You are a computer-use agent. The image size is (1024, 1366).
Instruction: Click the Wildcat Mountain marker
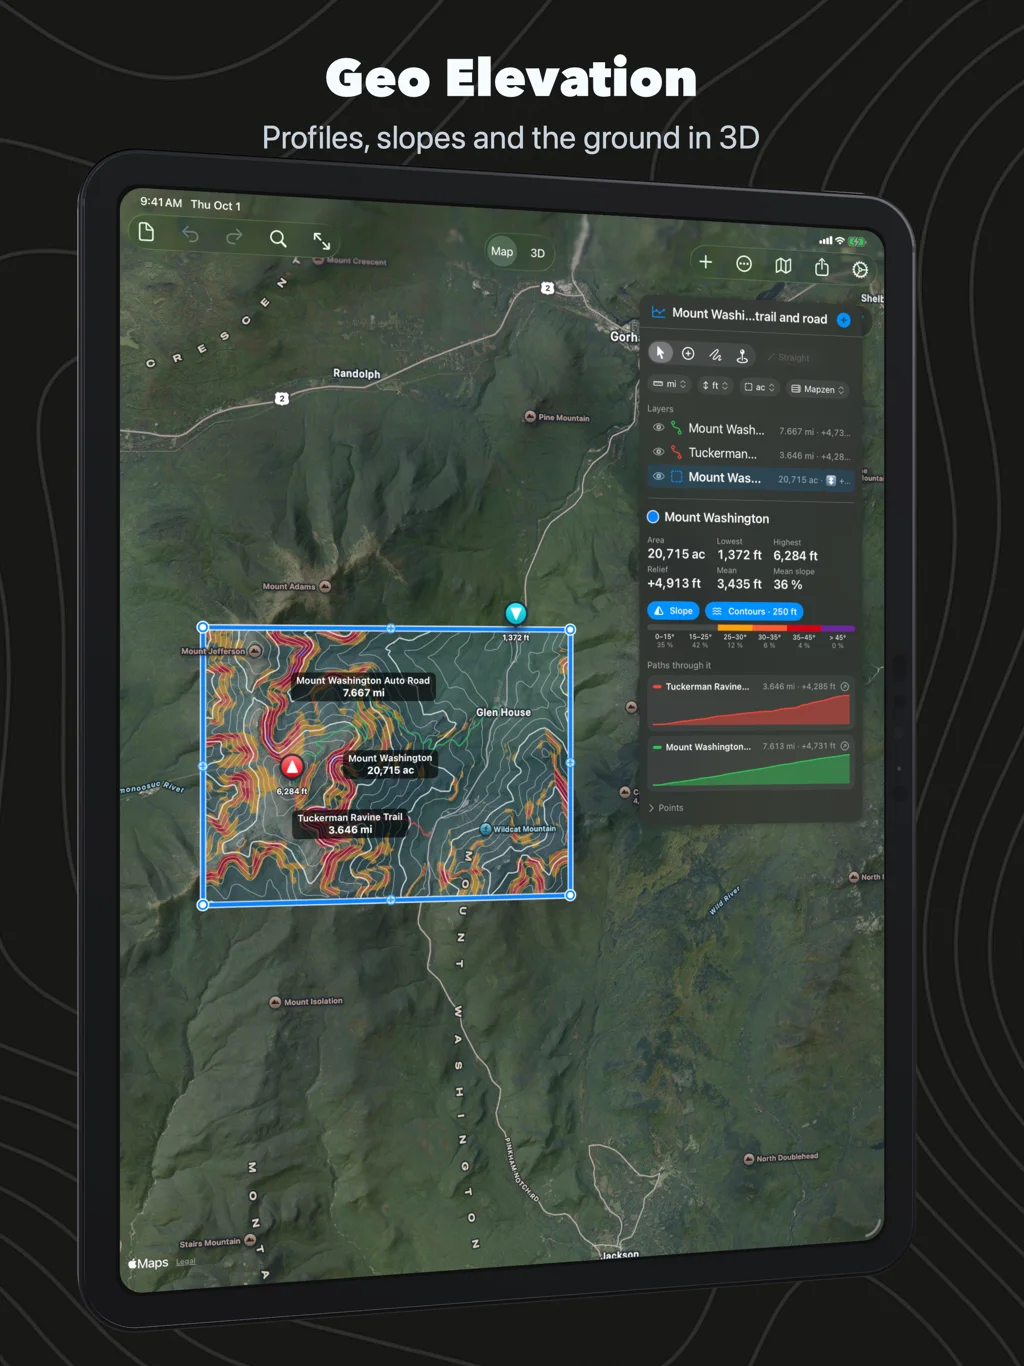[486, 829]
